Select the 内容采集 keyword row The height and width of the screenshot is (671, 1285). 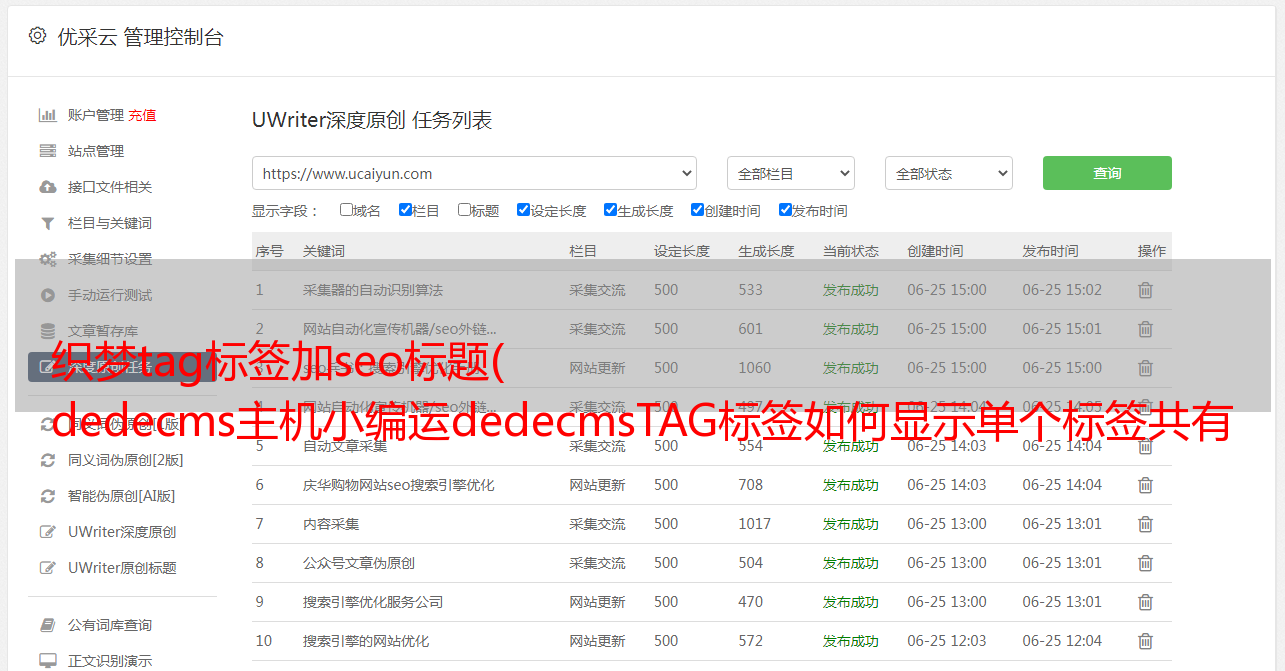click(x=331, y=524)
